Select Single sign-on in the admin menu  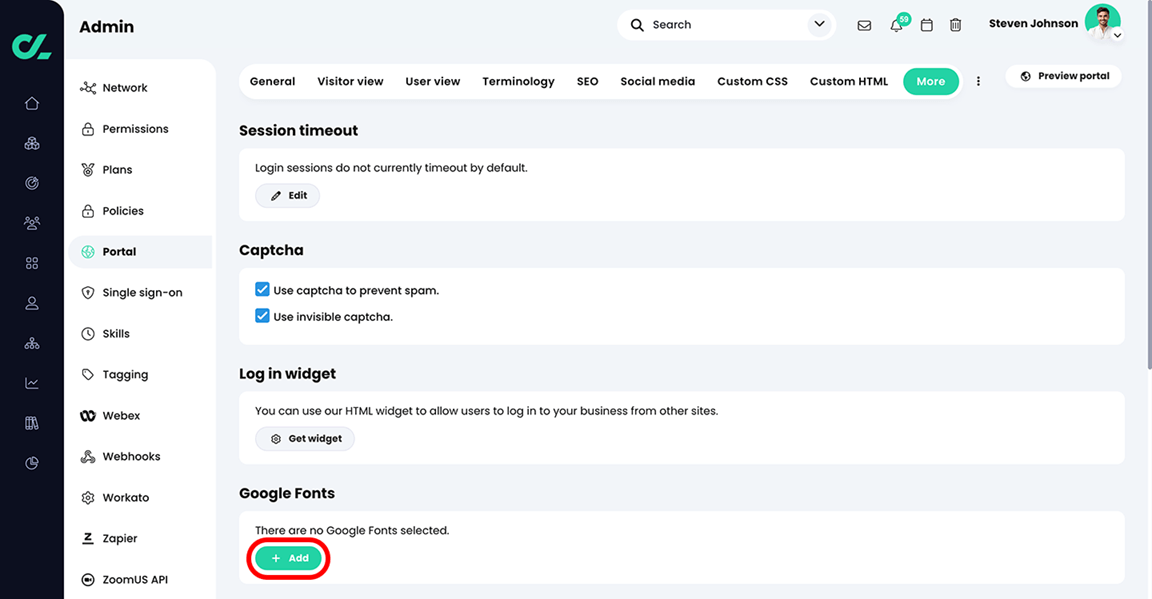coord(141,292)
